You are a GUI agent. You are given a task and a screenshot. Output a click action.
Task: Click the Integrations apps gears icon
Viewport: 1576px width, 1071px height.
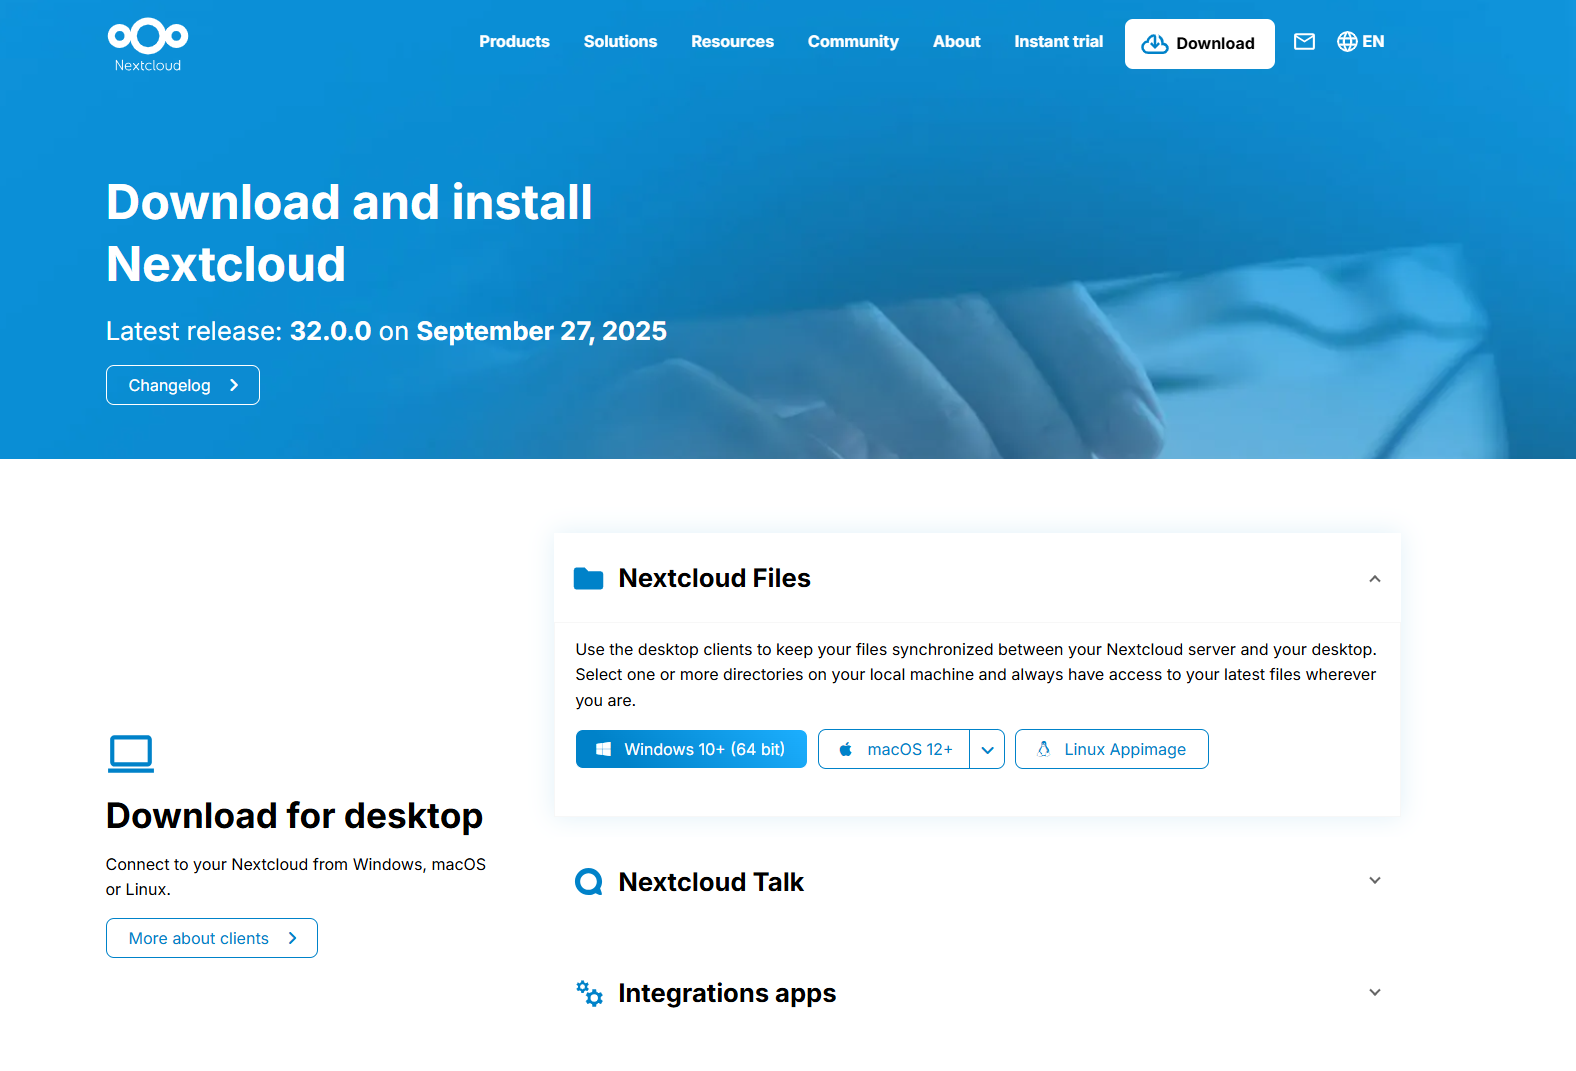click(x=589, y=993)
